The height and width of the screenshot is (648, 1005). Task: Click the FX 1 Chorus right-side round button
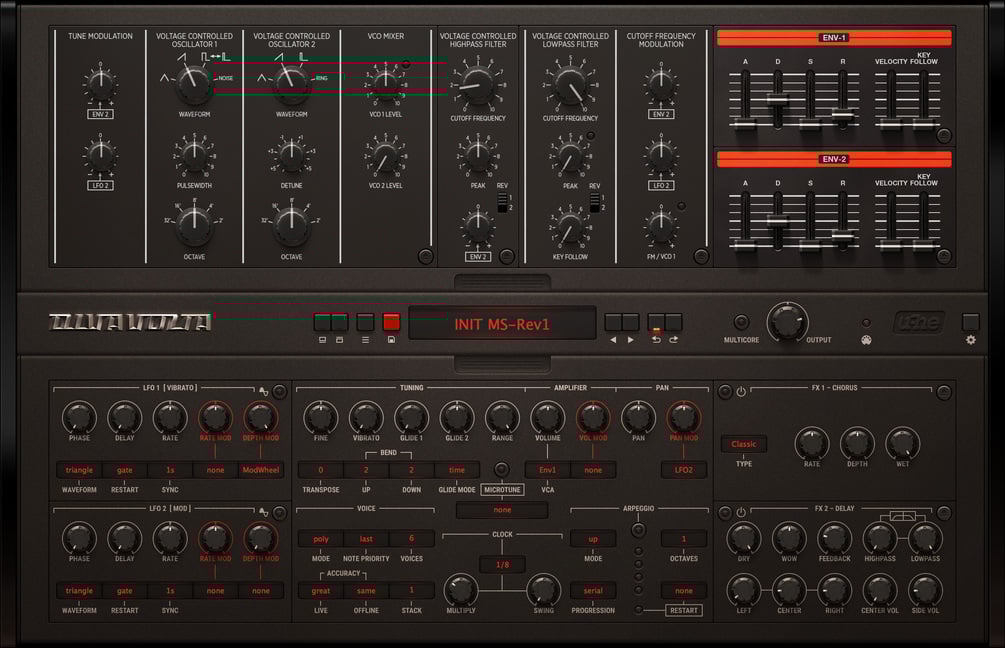tap(943, 392)
